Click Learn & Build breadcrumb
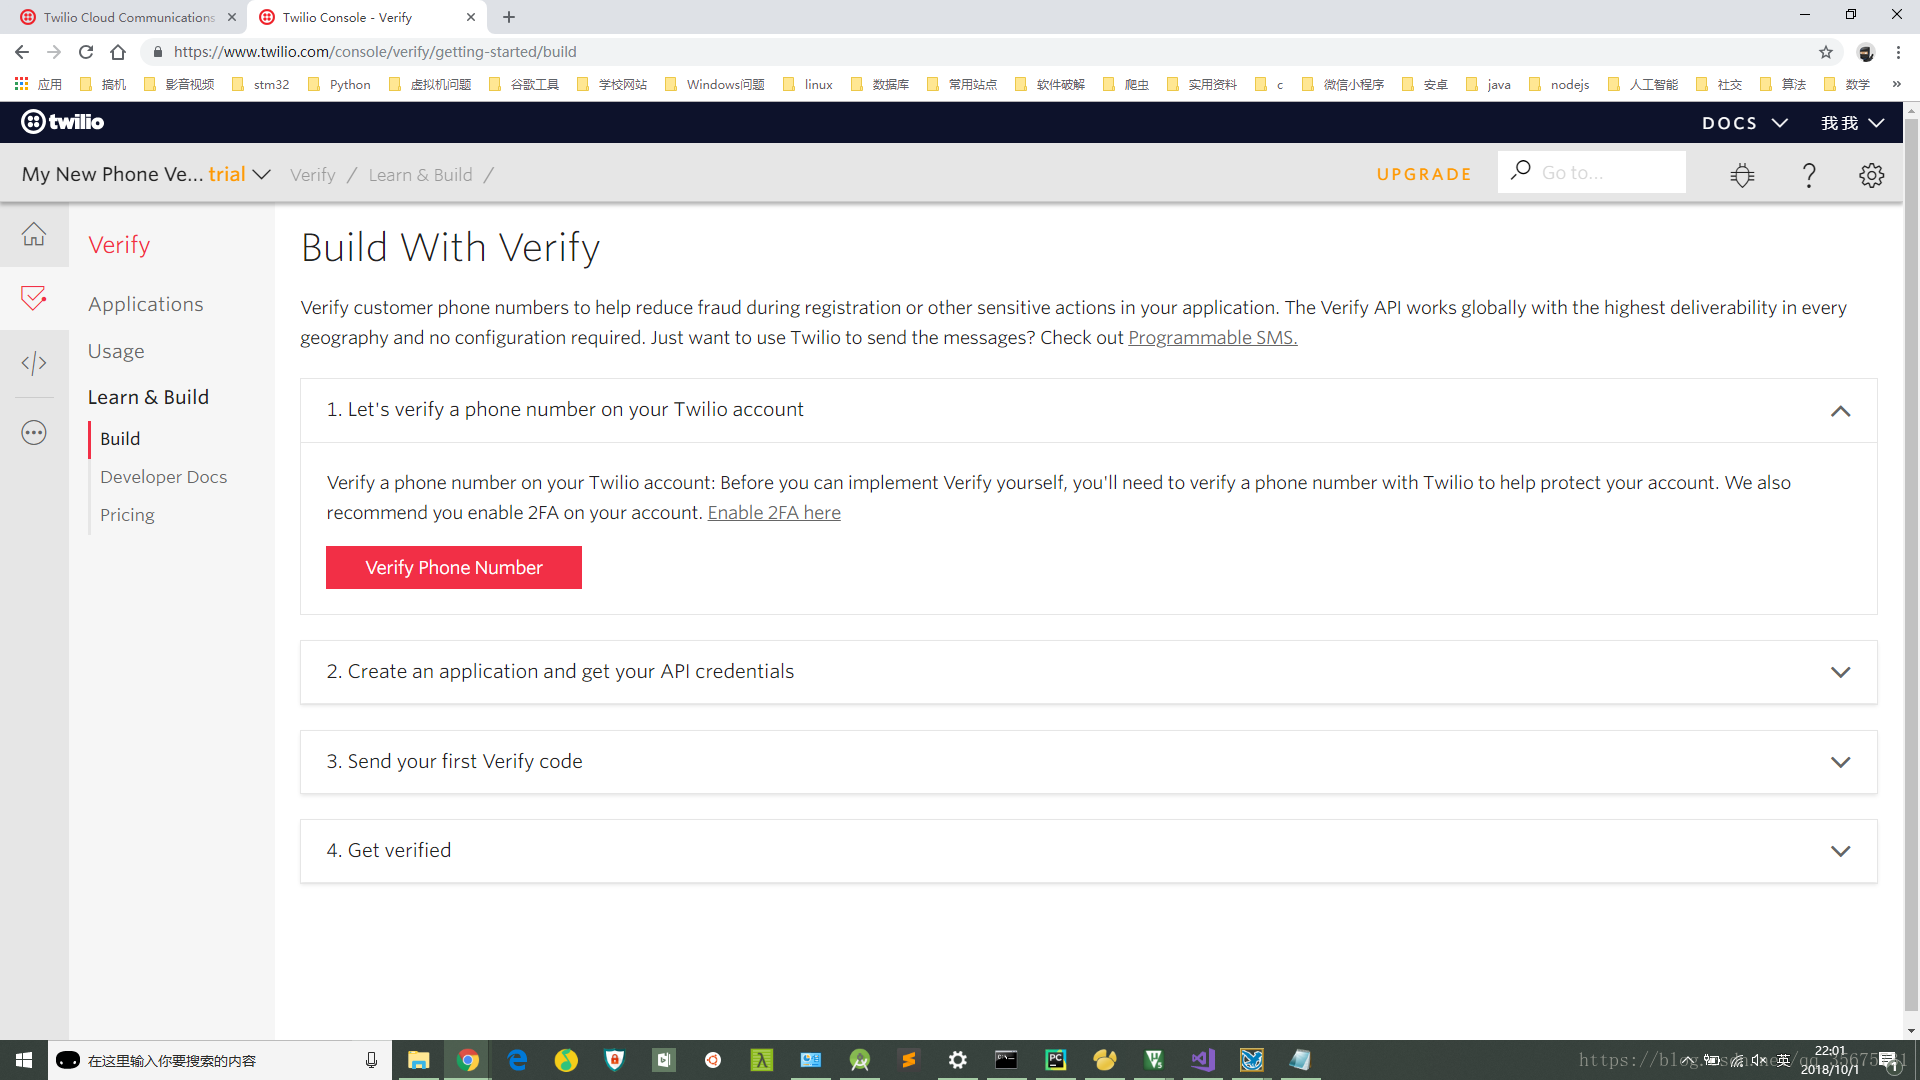The height and width of the screenshot is (1080, 1920). 420,175
